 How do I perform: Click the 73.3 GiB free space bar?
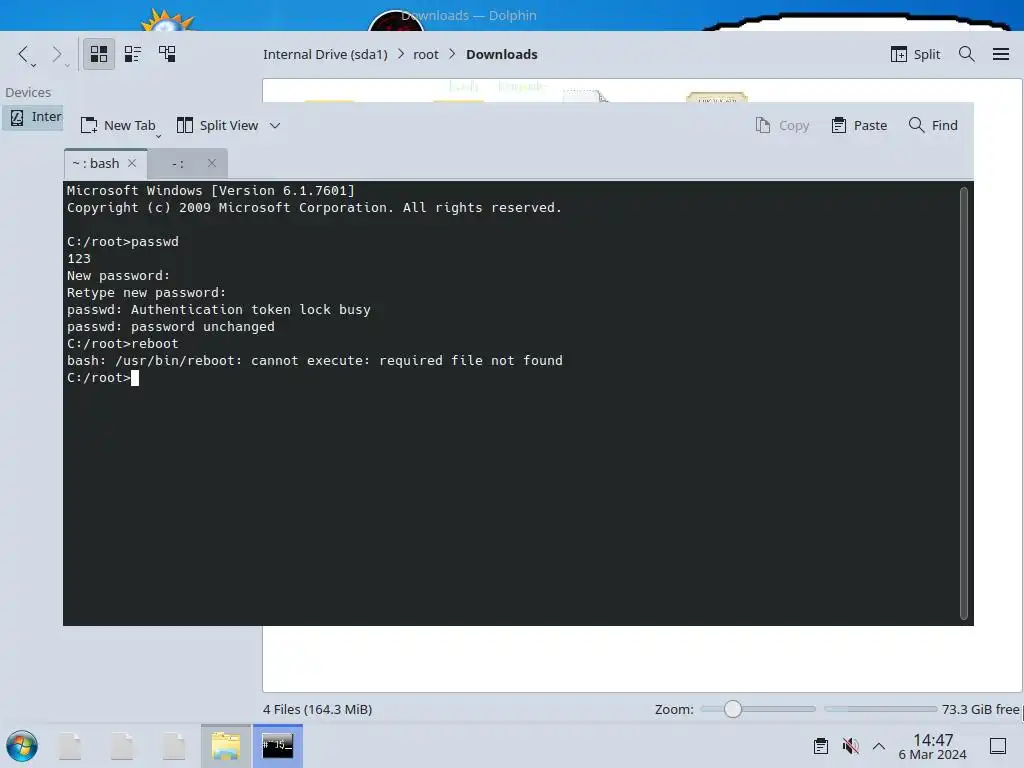tap(880, 709)
